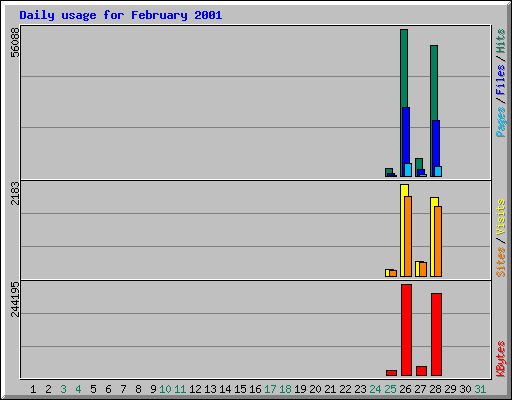Click the red KBytes bar for day 25
This screenshot has height=400, width=512.
391,373
